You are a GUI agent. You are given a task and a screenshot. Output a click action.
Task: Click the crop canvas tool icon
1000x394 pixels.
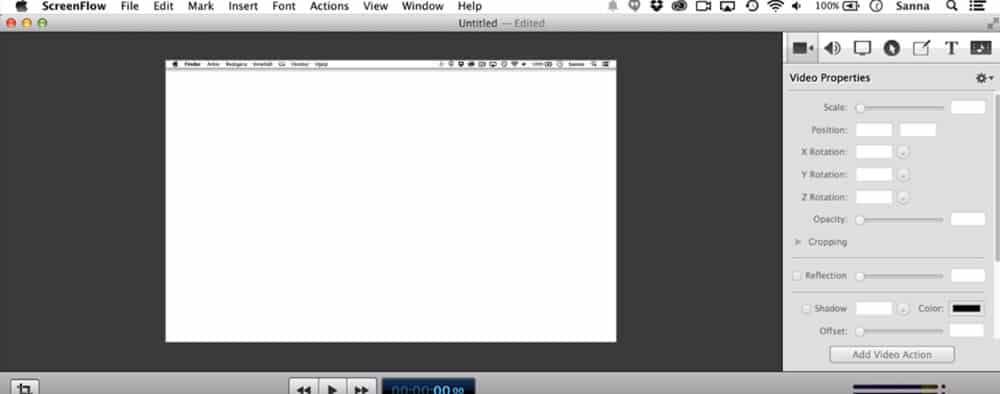coord(24,387)
